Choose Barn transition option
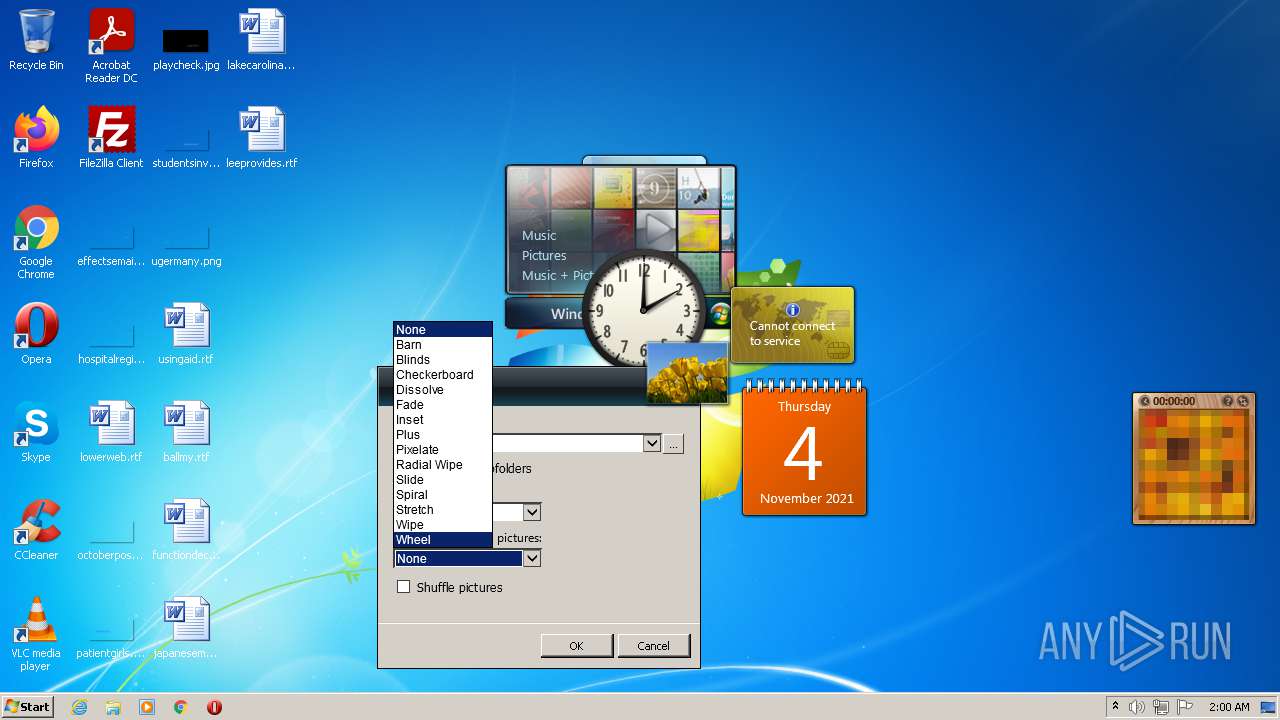1280x720 pixels. click(x=443, y=345)
